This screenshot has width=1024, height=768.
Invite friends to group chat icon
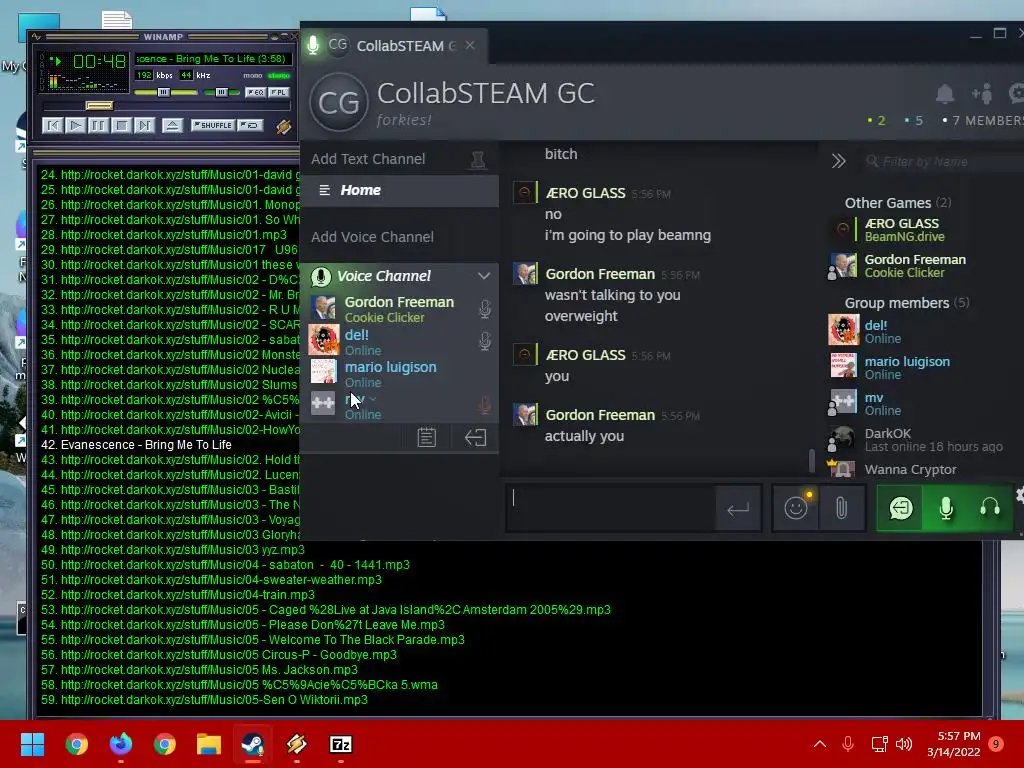[982, 94]
